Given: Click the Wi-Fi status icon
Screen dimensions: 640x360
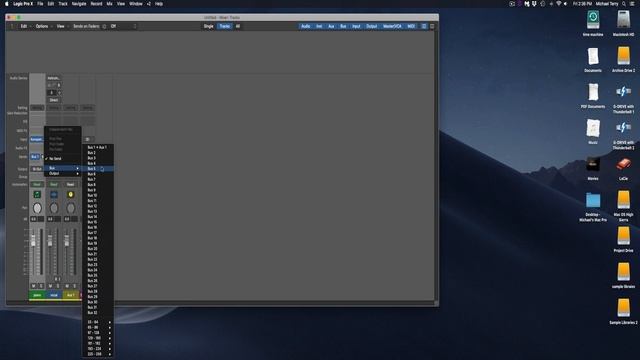Looking at the screenshot, I should click(x=558, y=4).
